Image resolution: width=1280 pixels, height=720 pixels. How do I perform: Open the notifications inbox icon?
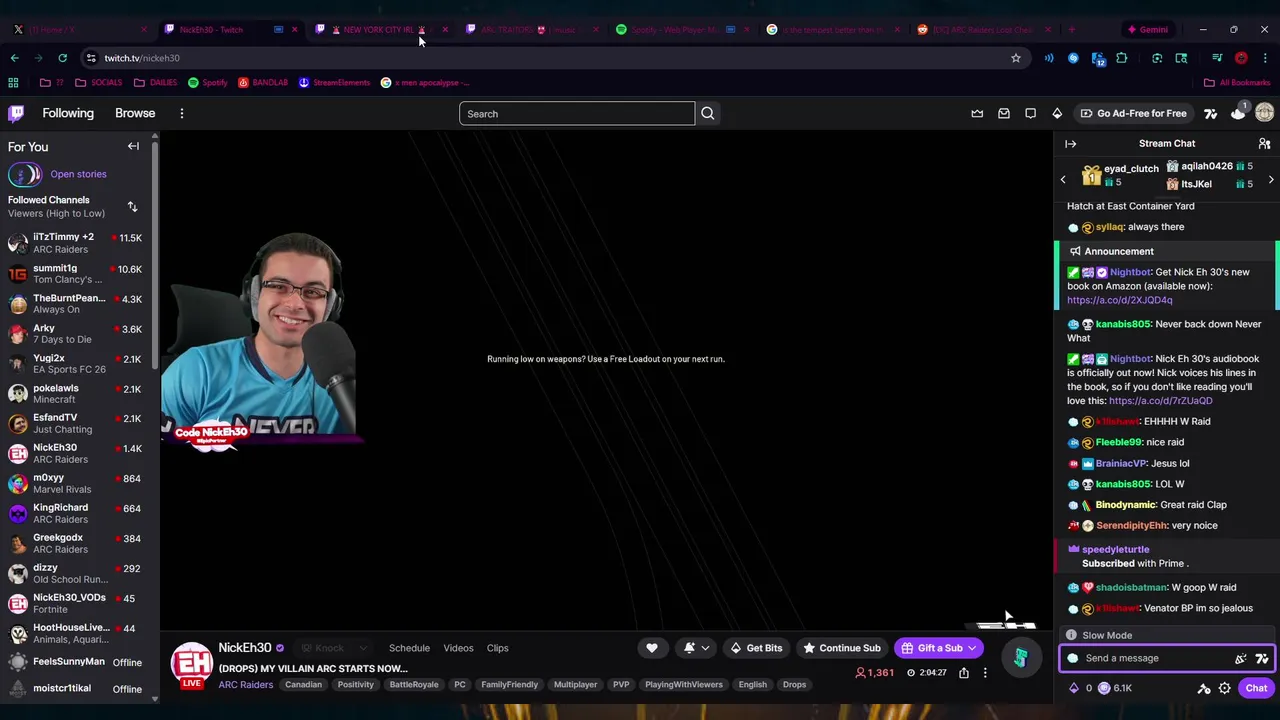pos(1004,113)
